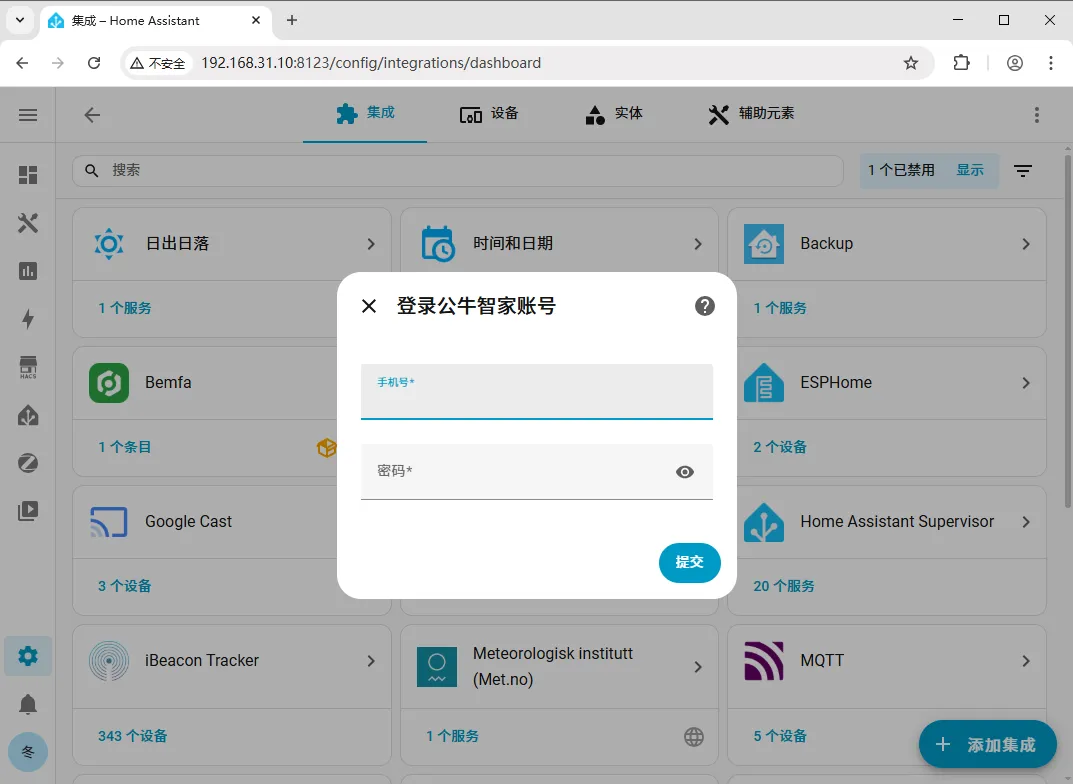The width and height of the screenshot is (1073, 784).
Task: Open the lightning bolt sidebar icon
Action: (x=28, y=319)
